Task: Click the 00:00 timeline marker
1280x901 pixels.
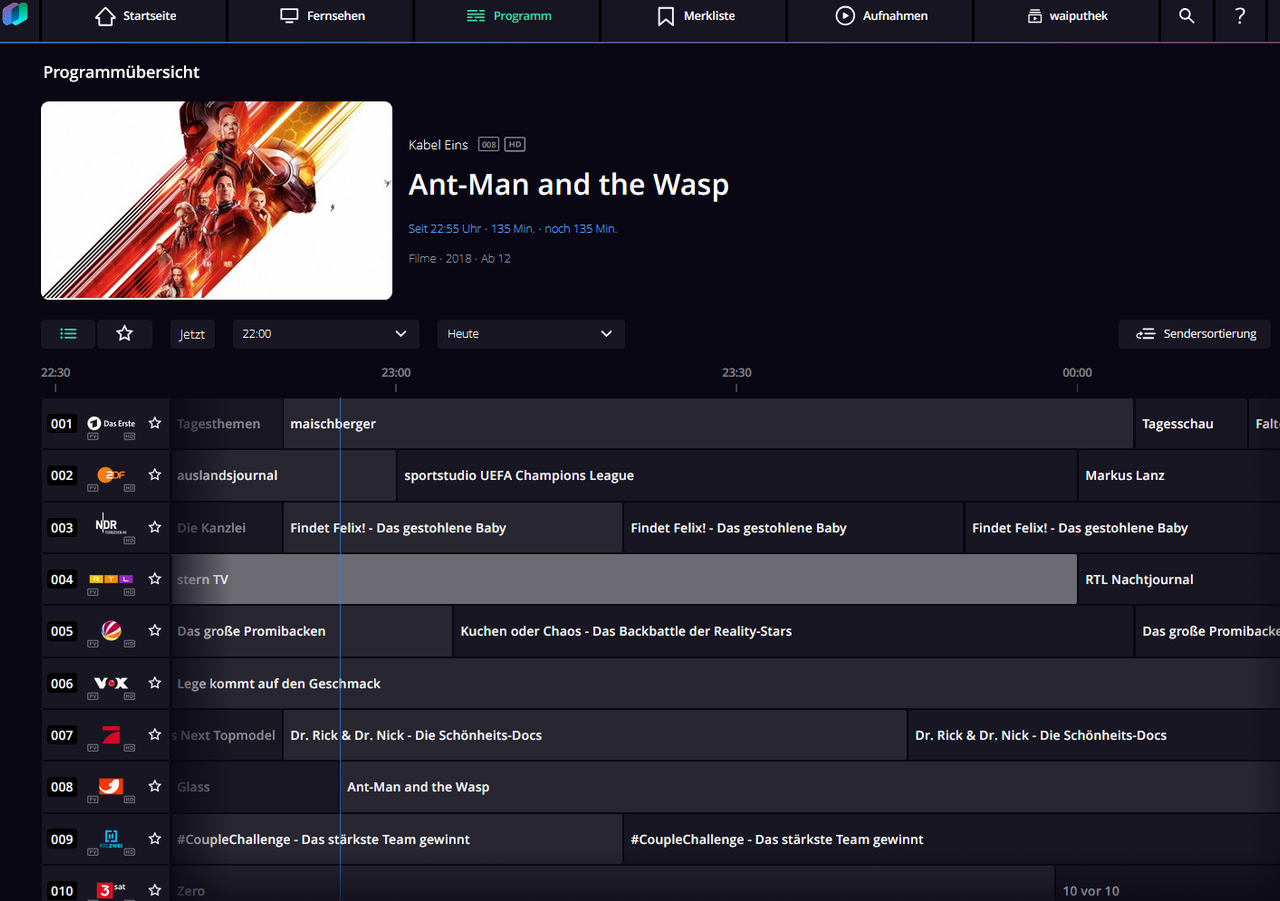Action: point(1077,373)
